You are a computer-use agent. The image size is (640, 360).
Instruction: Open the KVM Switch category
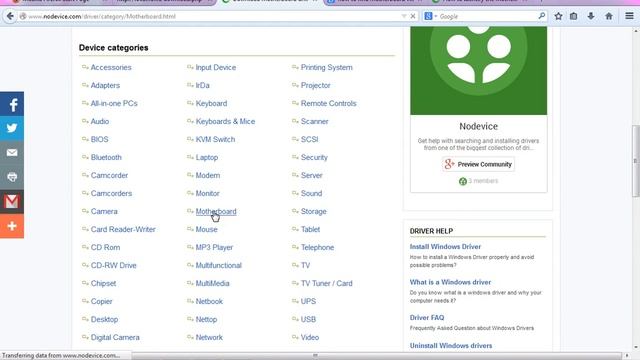coord(215,139)
